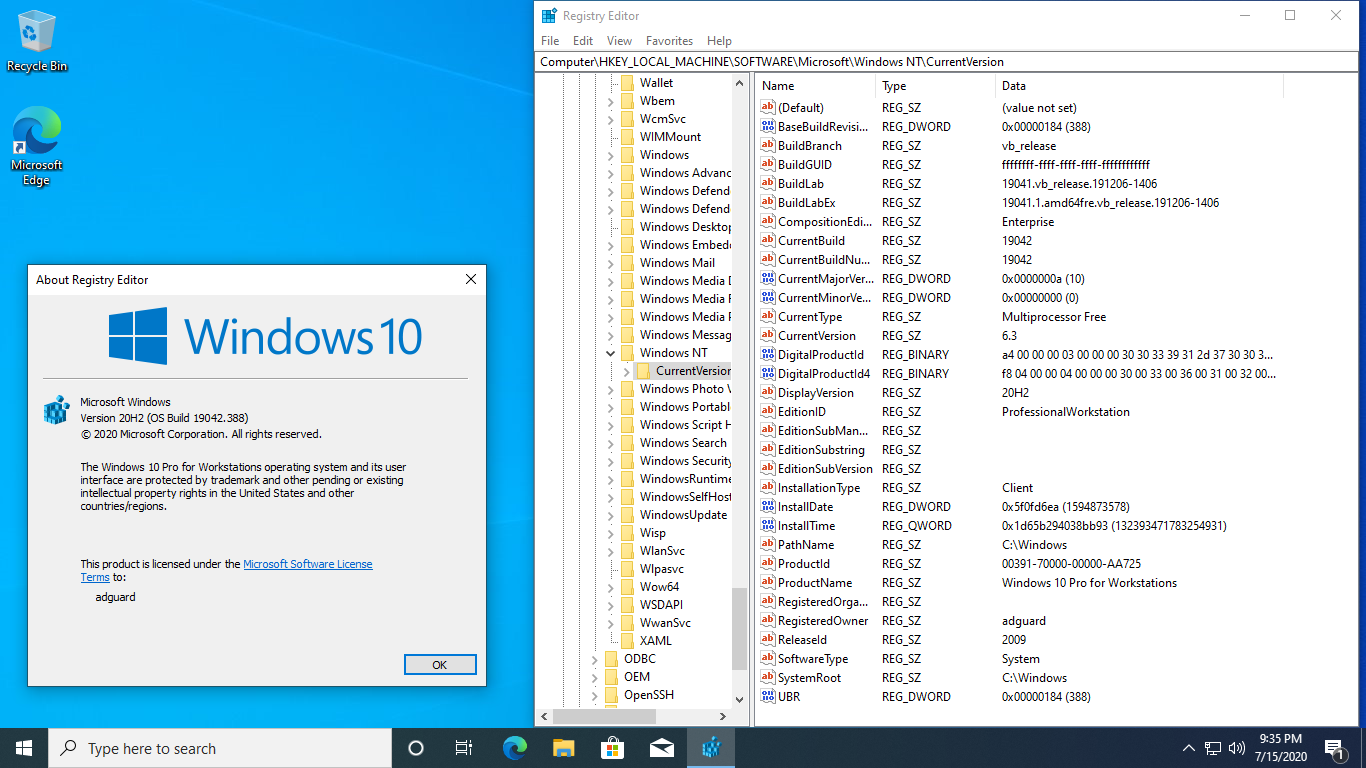Click the Registry Editor taskbar icon
1366x768 pixels.
[711, 748]
